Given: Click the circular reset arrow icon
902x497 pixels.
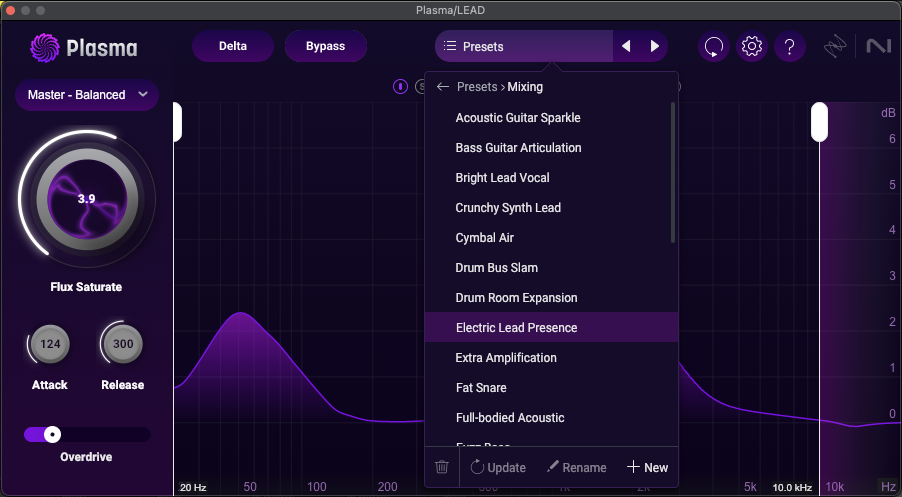Looking at the screenshot, I should tap(714, 47).
